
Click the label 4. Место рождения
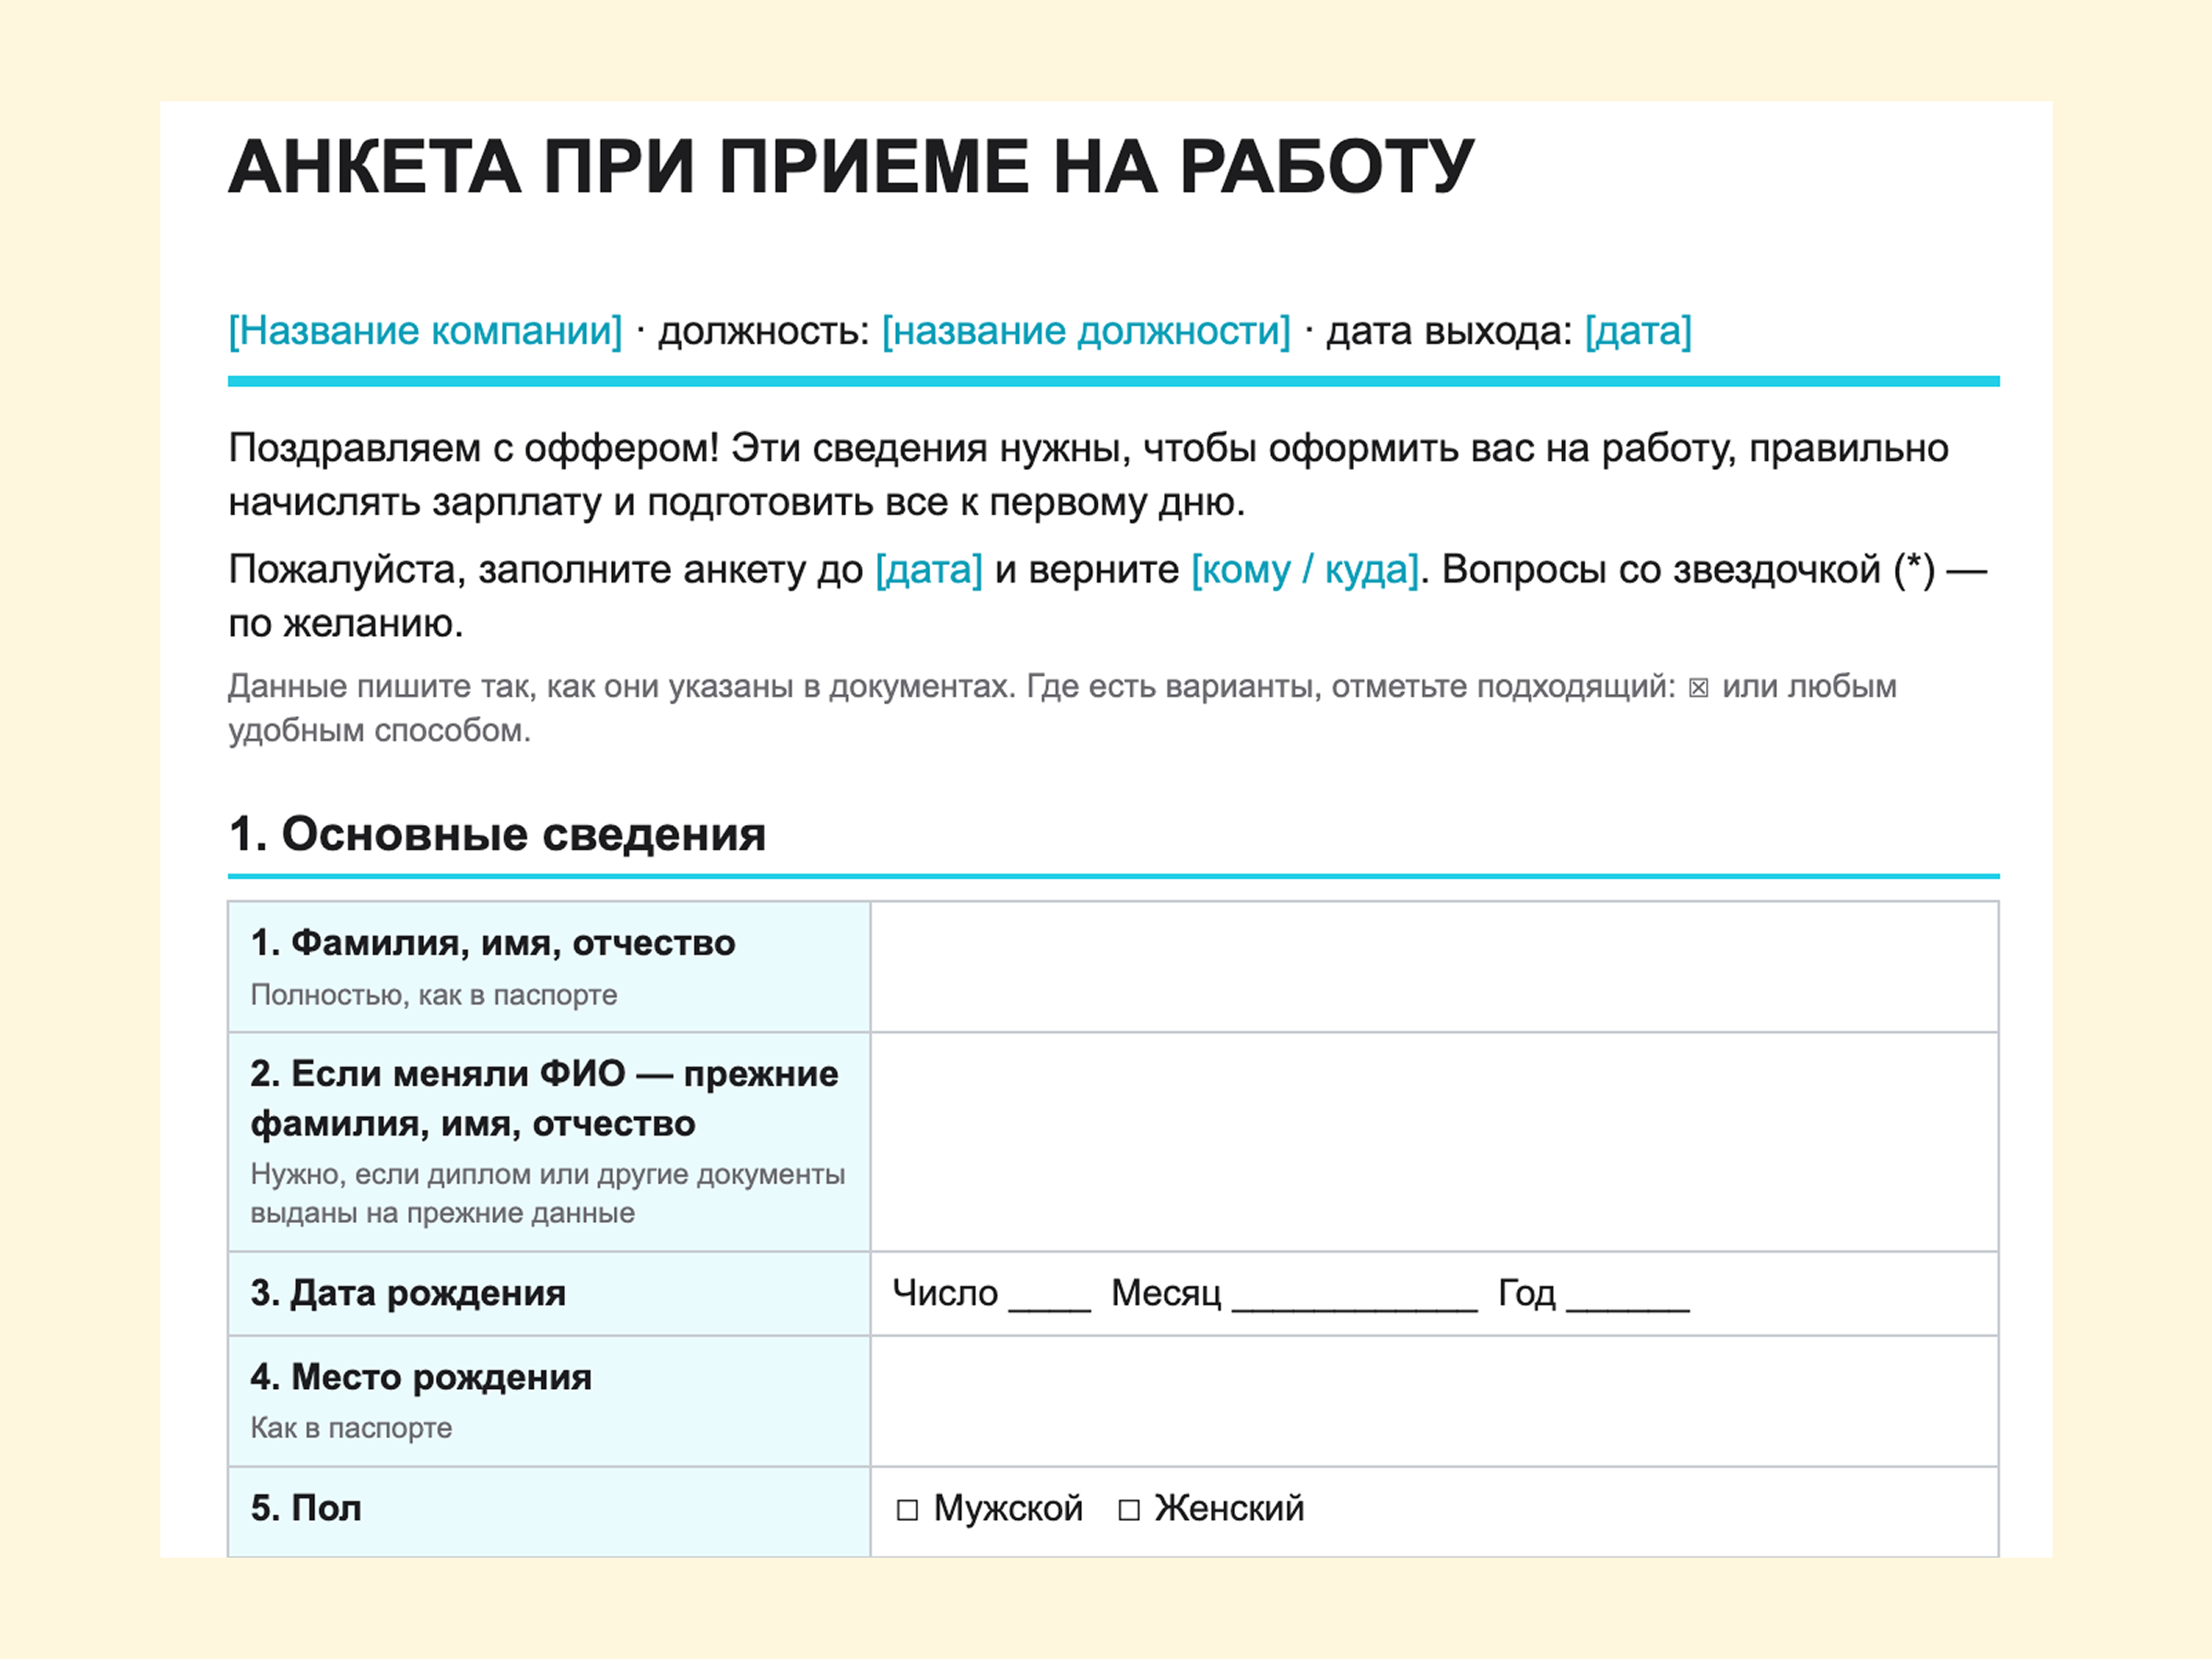click(421, 1377)
